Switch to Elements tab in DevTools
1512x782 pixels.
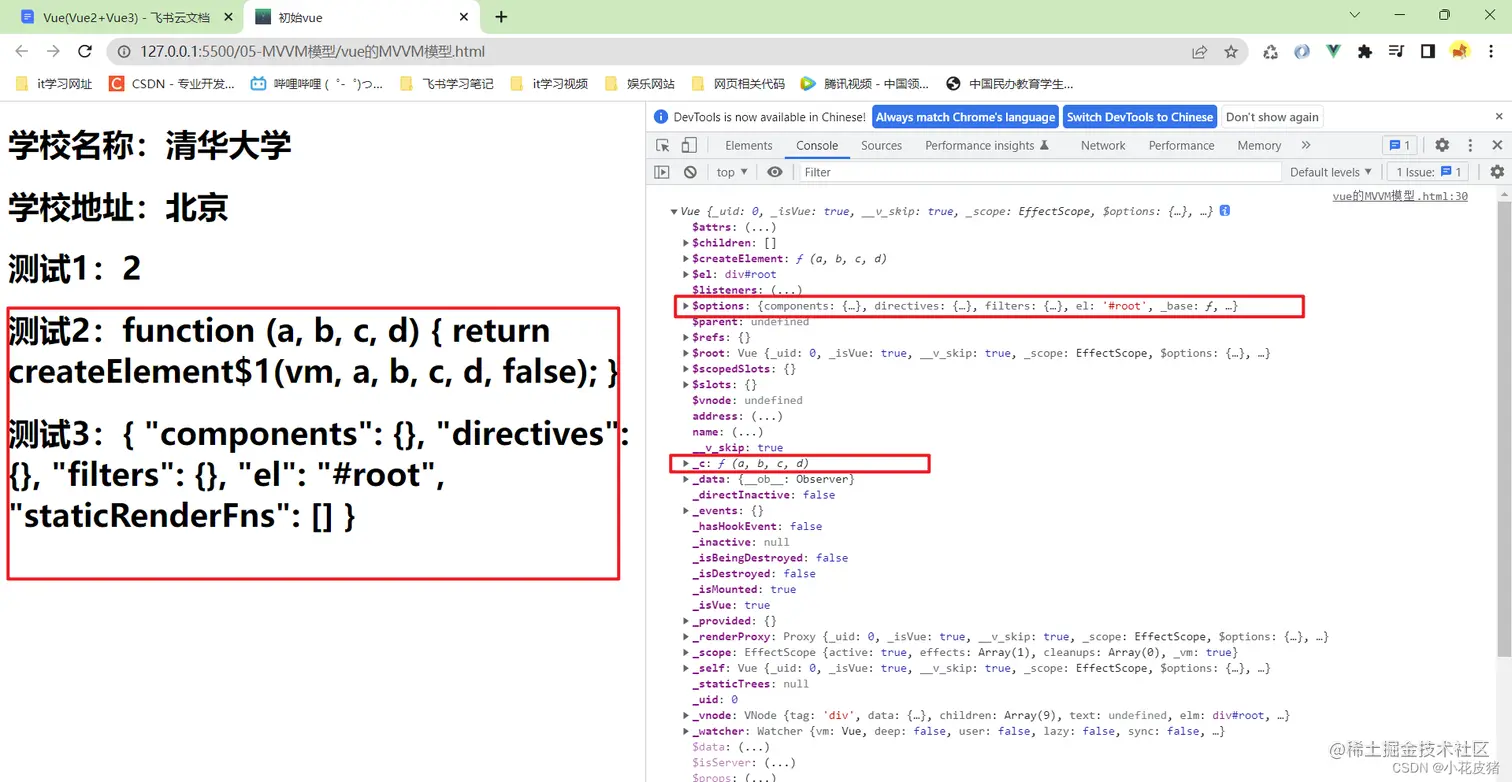click(748, 145)
